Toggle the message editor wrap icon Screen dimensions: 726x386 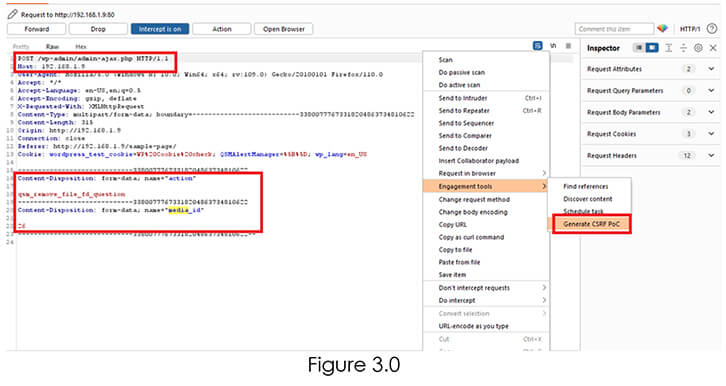point(538,46)
